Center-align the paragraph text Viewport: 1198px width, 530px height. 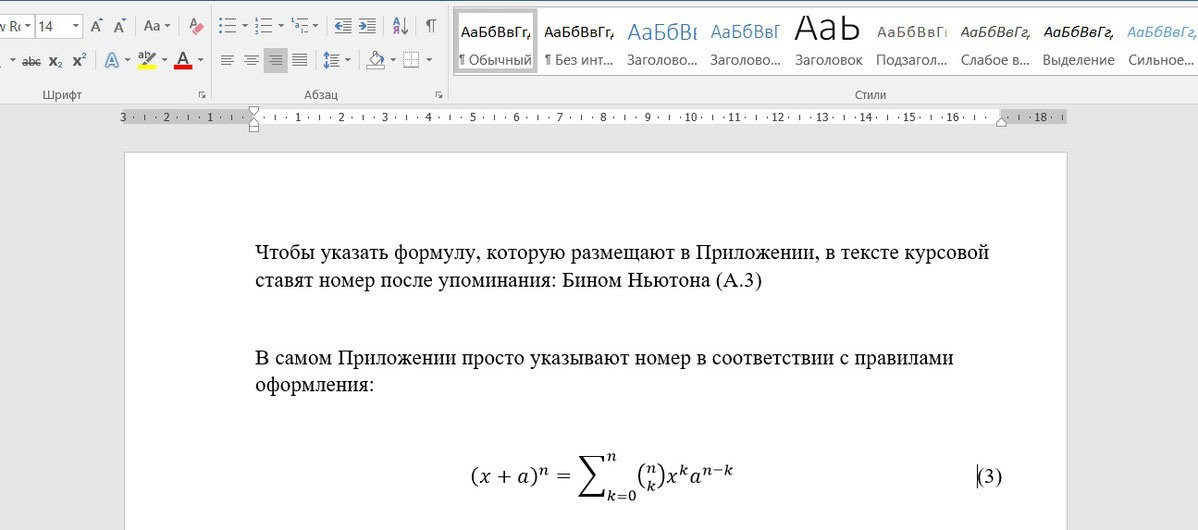point(251,61)
